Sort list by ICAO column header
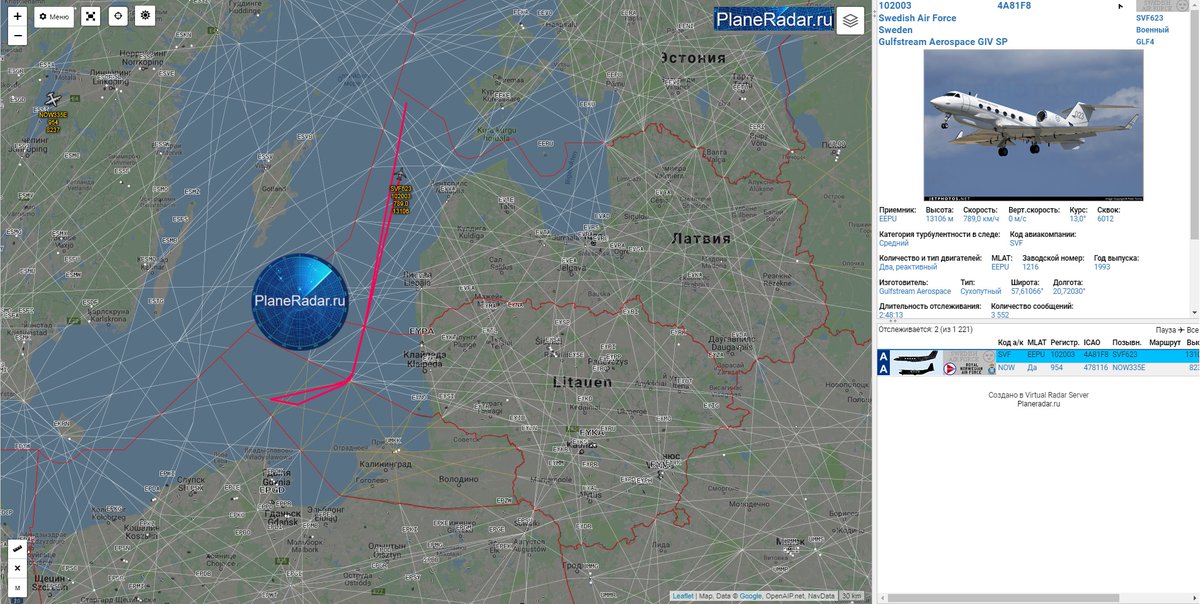The width and height of the screenshot is (1200, 604). (x=1093, y=342)
